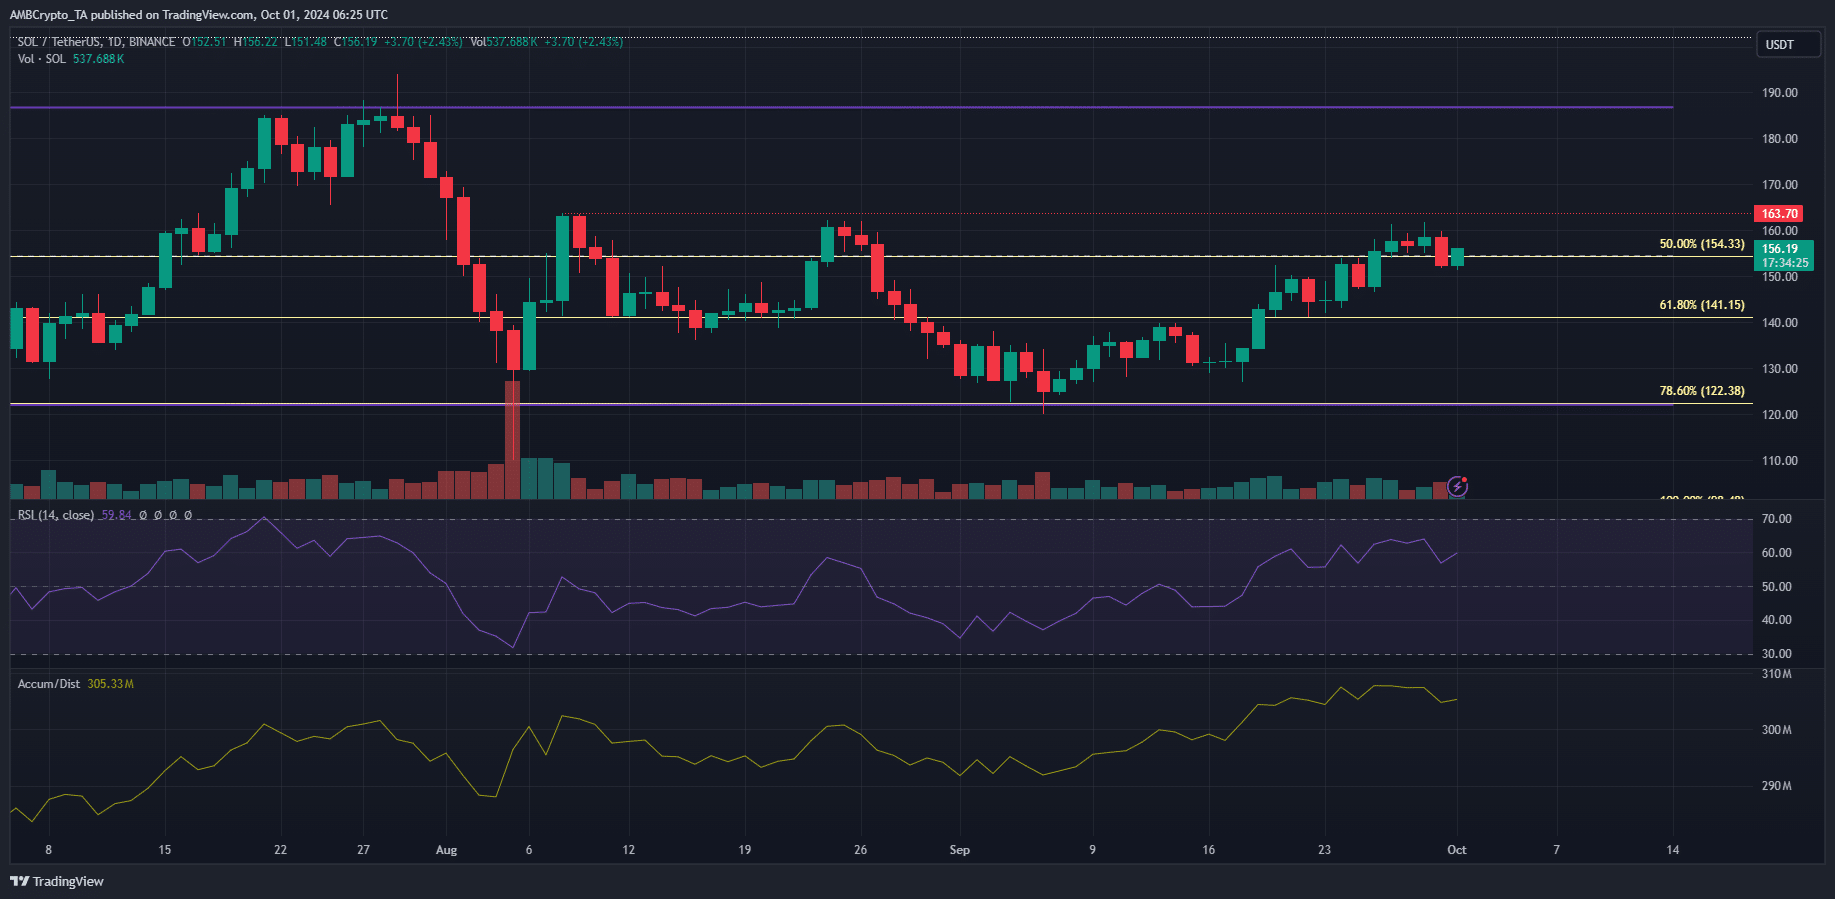Click the RSI (14, close) indicator legend
1835x899 pixels.
click(56, 515)
